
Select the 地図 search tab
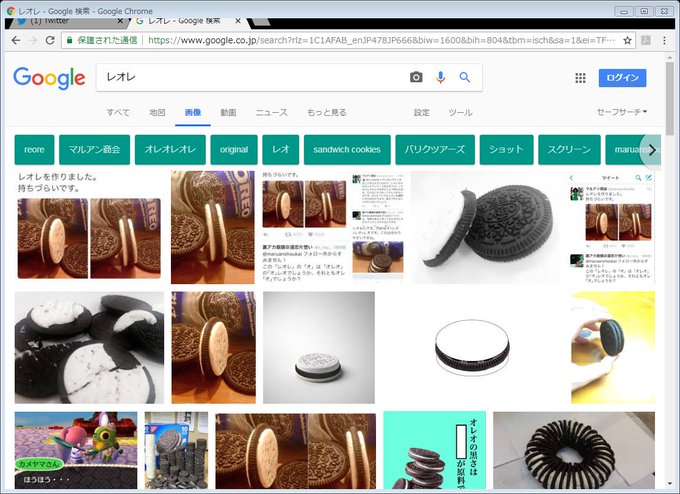pyautogui.click(x=157, y=112)
